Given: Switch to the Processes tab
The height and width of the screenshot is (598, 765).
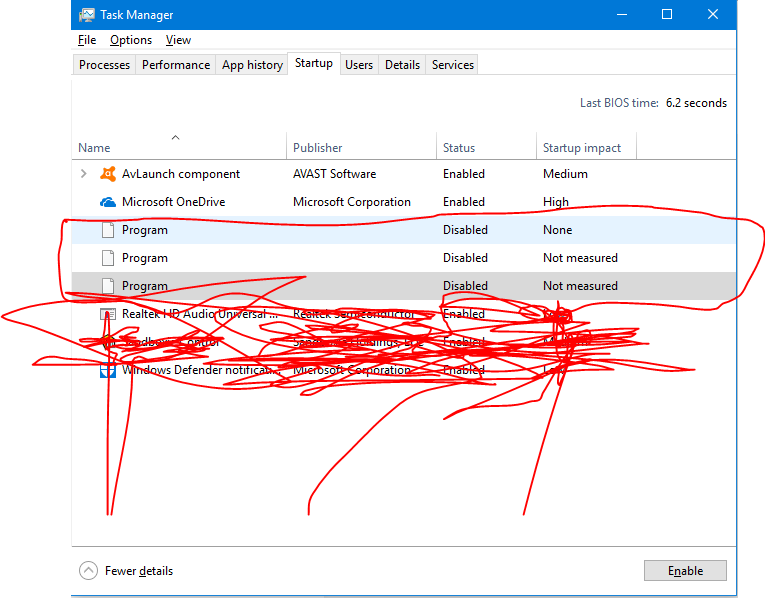Looking at the screenshot, I should [104, 65].
